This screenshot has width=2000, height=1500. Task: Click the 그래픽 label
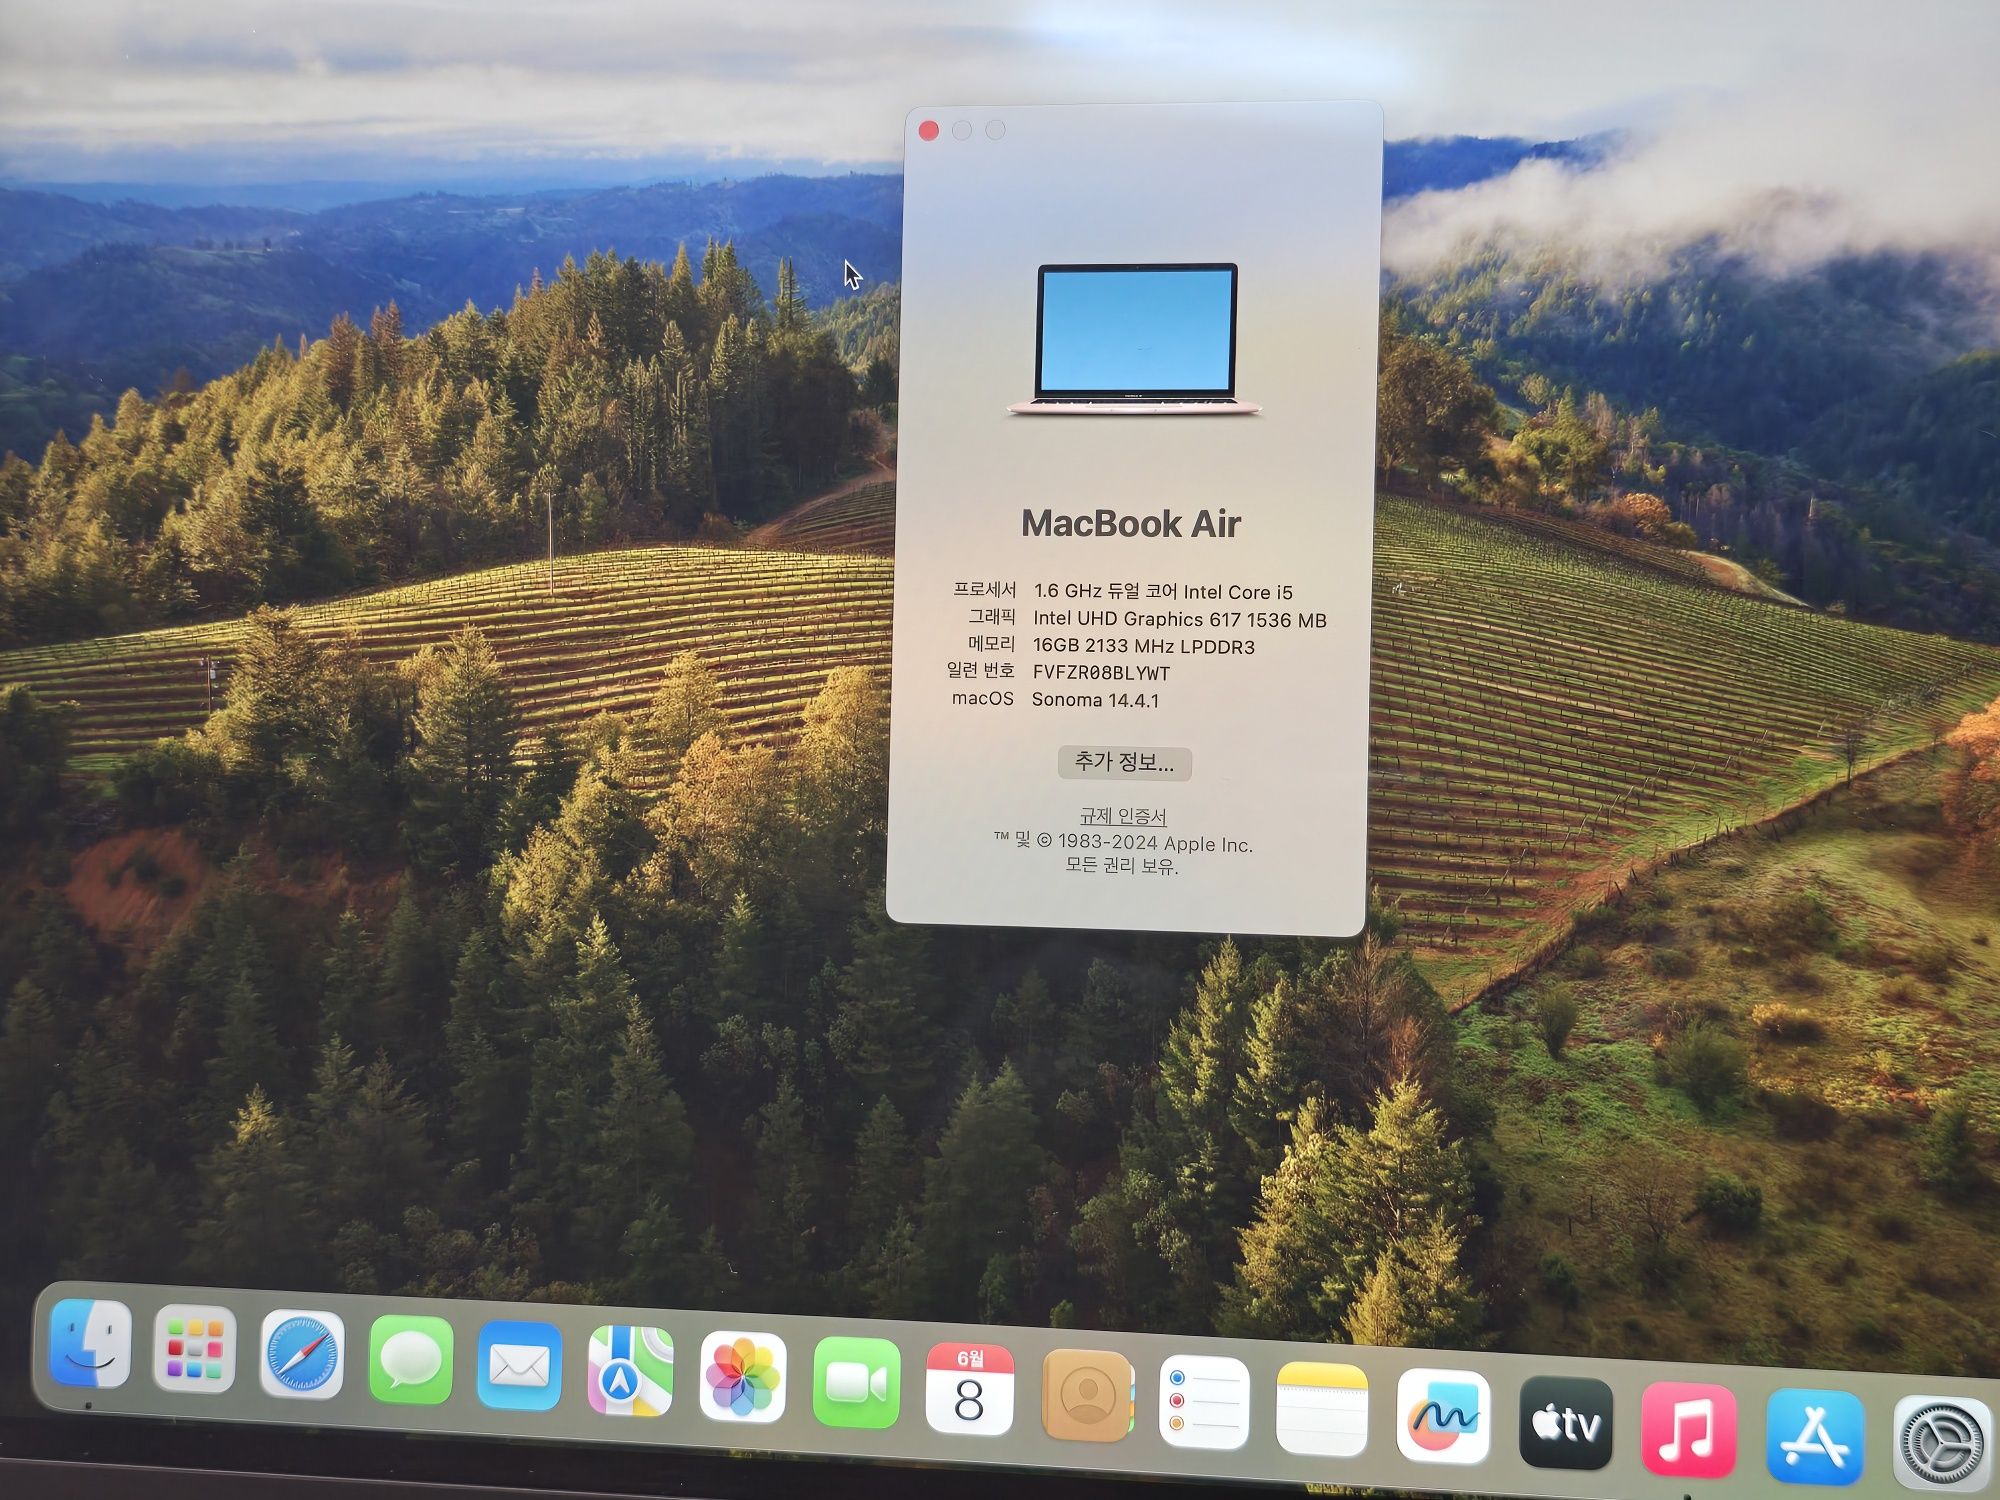click(991, 617)
